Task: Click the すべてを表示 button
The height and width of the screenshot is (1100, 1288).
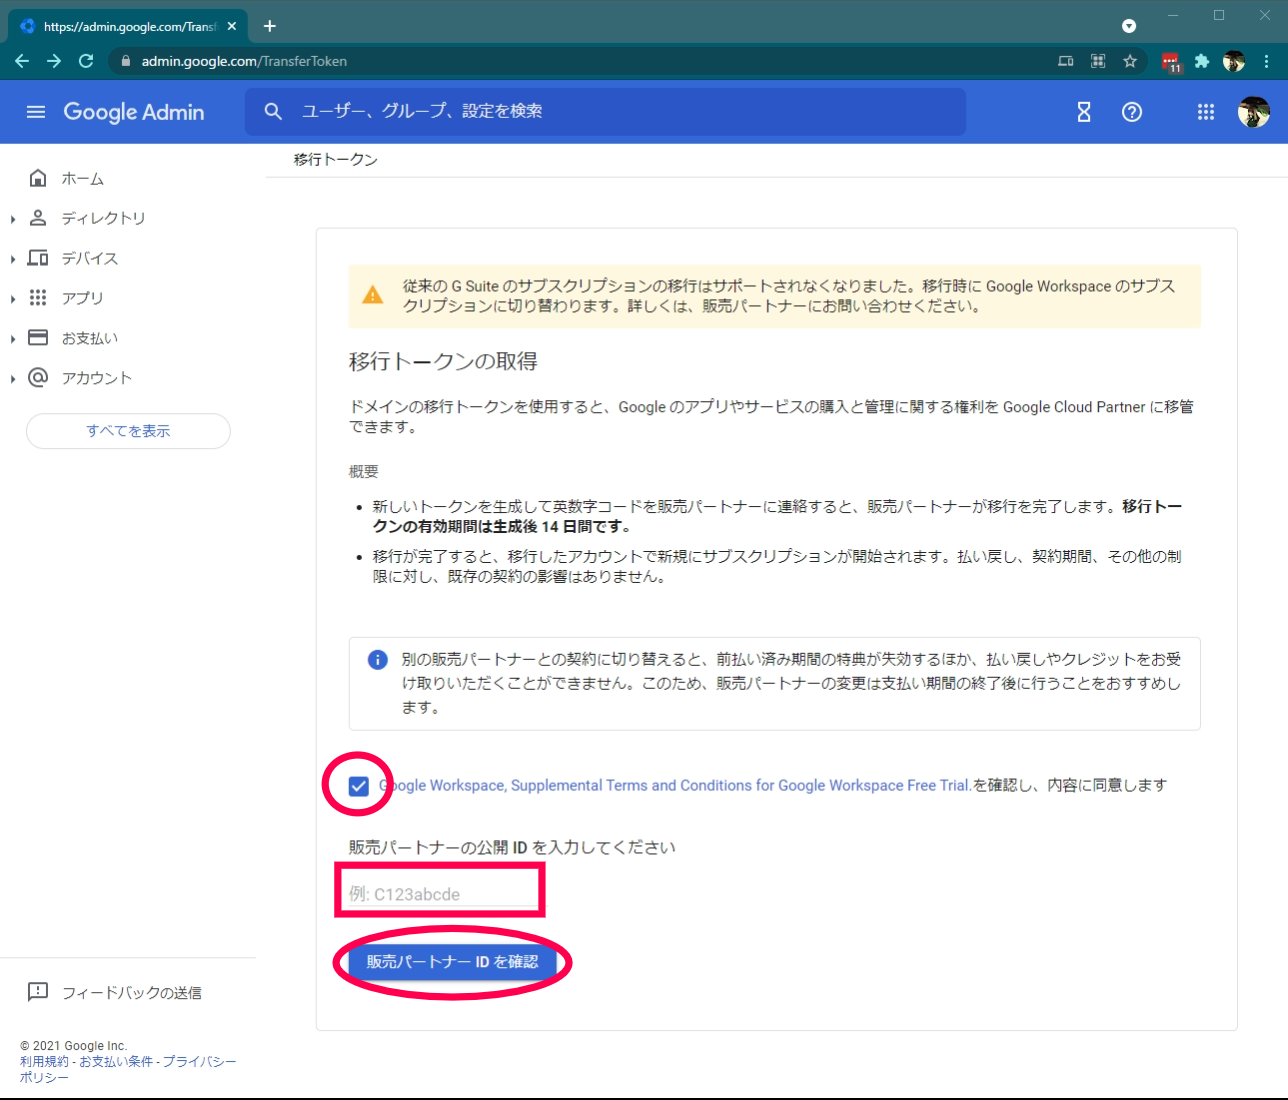Action: coord(128,431)
